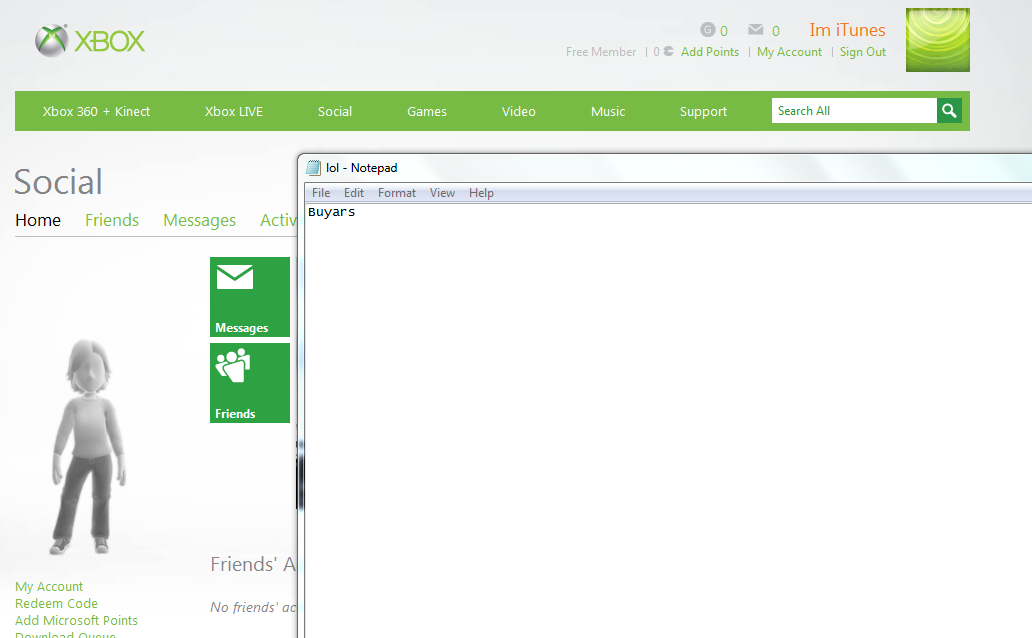Screen dimensions: 1032x638
Task: Click the search magnifier button
Action: tap(949, 111)
